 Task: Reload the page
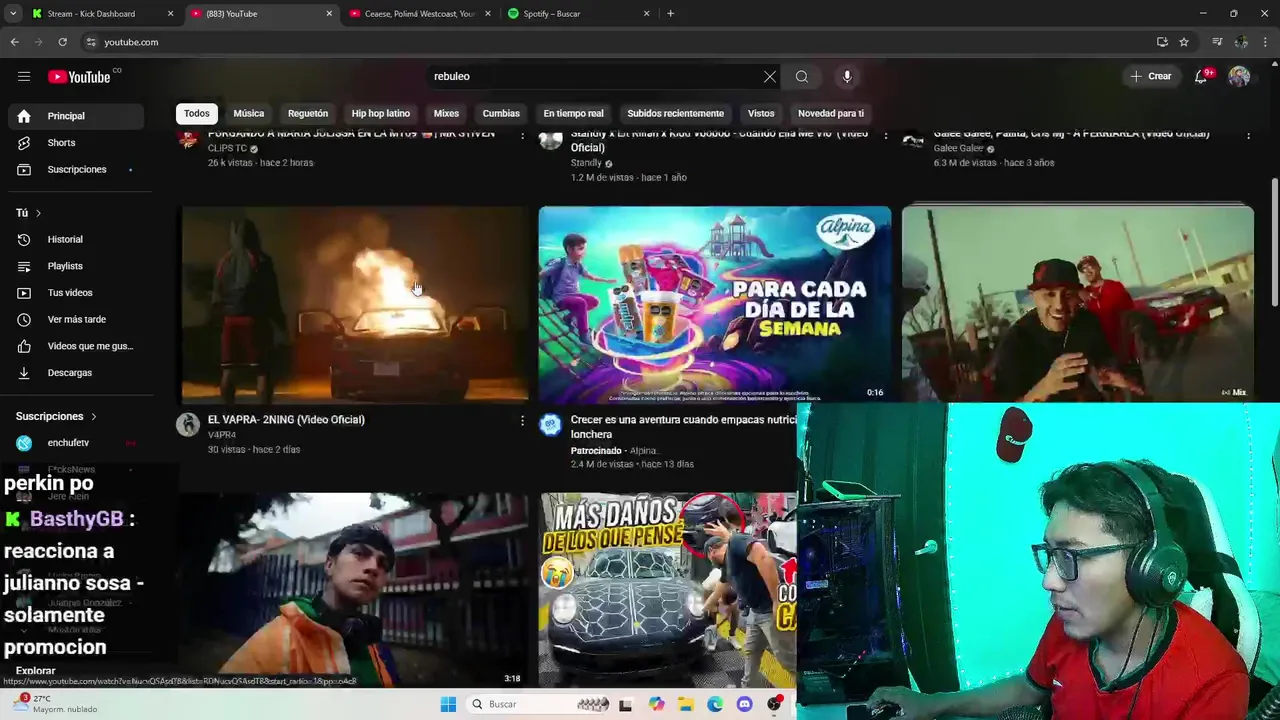tap(62, 42)
